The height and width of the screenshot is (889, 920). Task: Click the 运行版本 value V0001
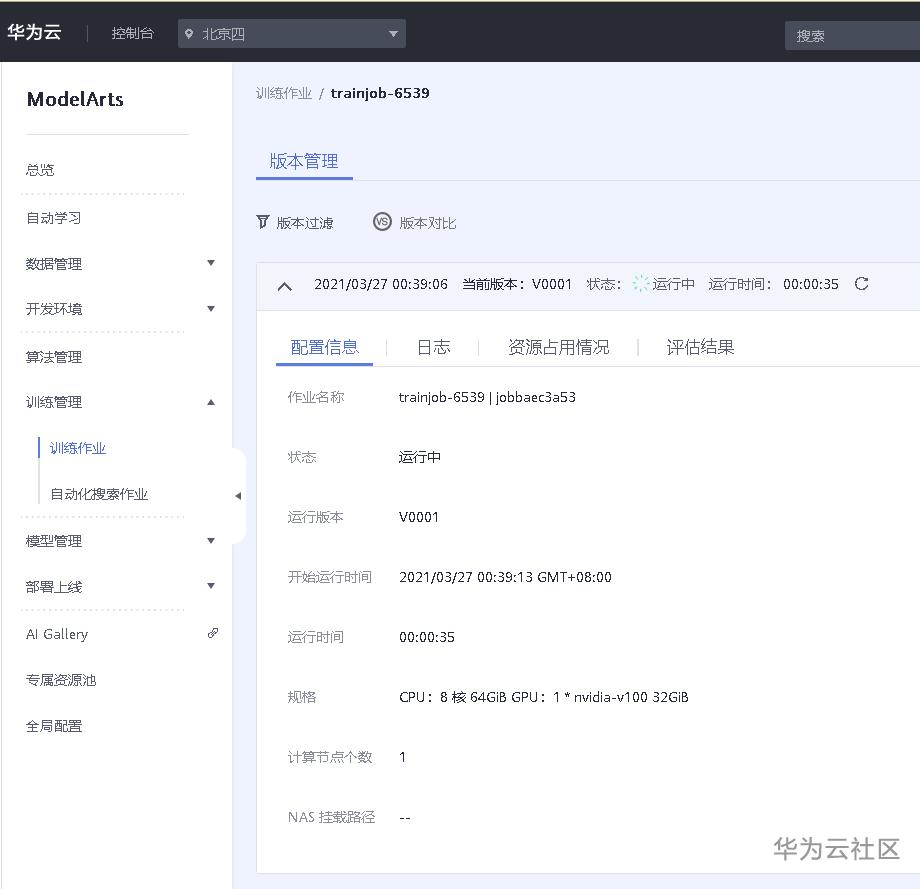click(x=418, y=517)
